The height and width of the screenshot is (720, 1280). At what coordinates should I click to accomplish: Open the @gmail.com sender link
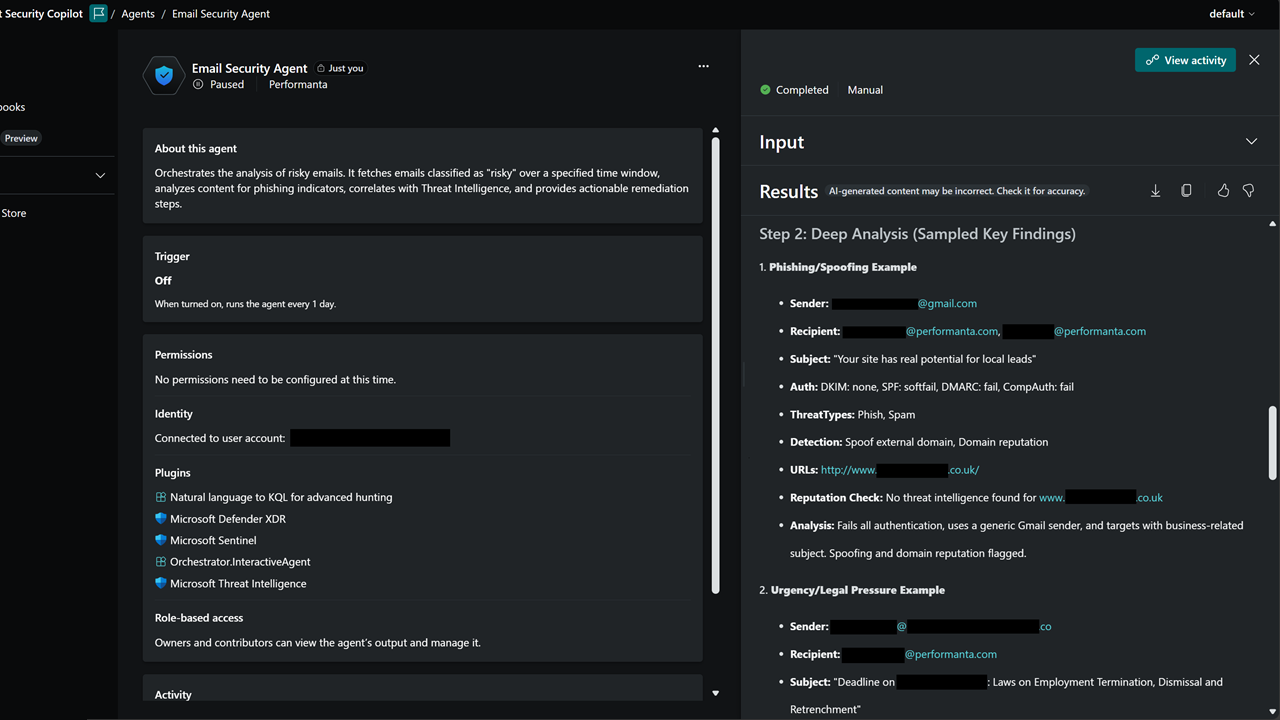click(x=947, y=303)
